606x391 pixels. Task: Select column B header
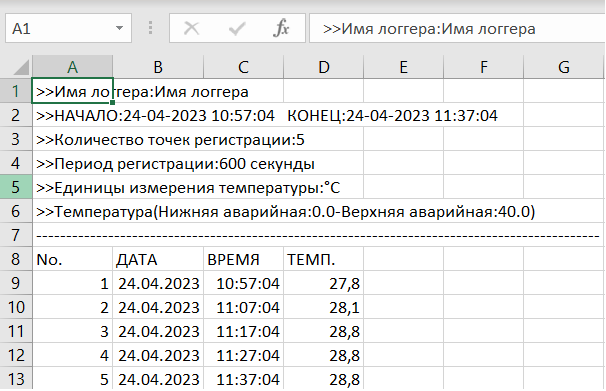tap(158, 67)
